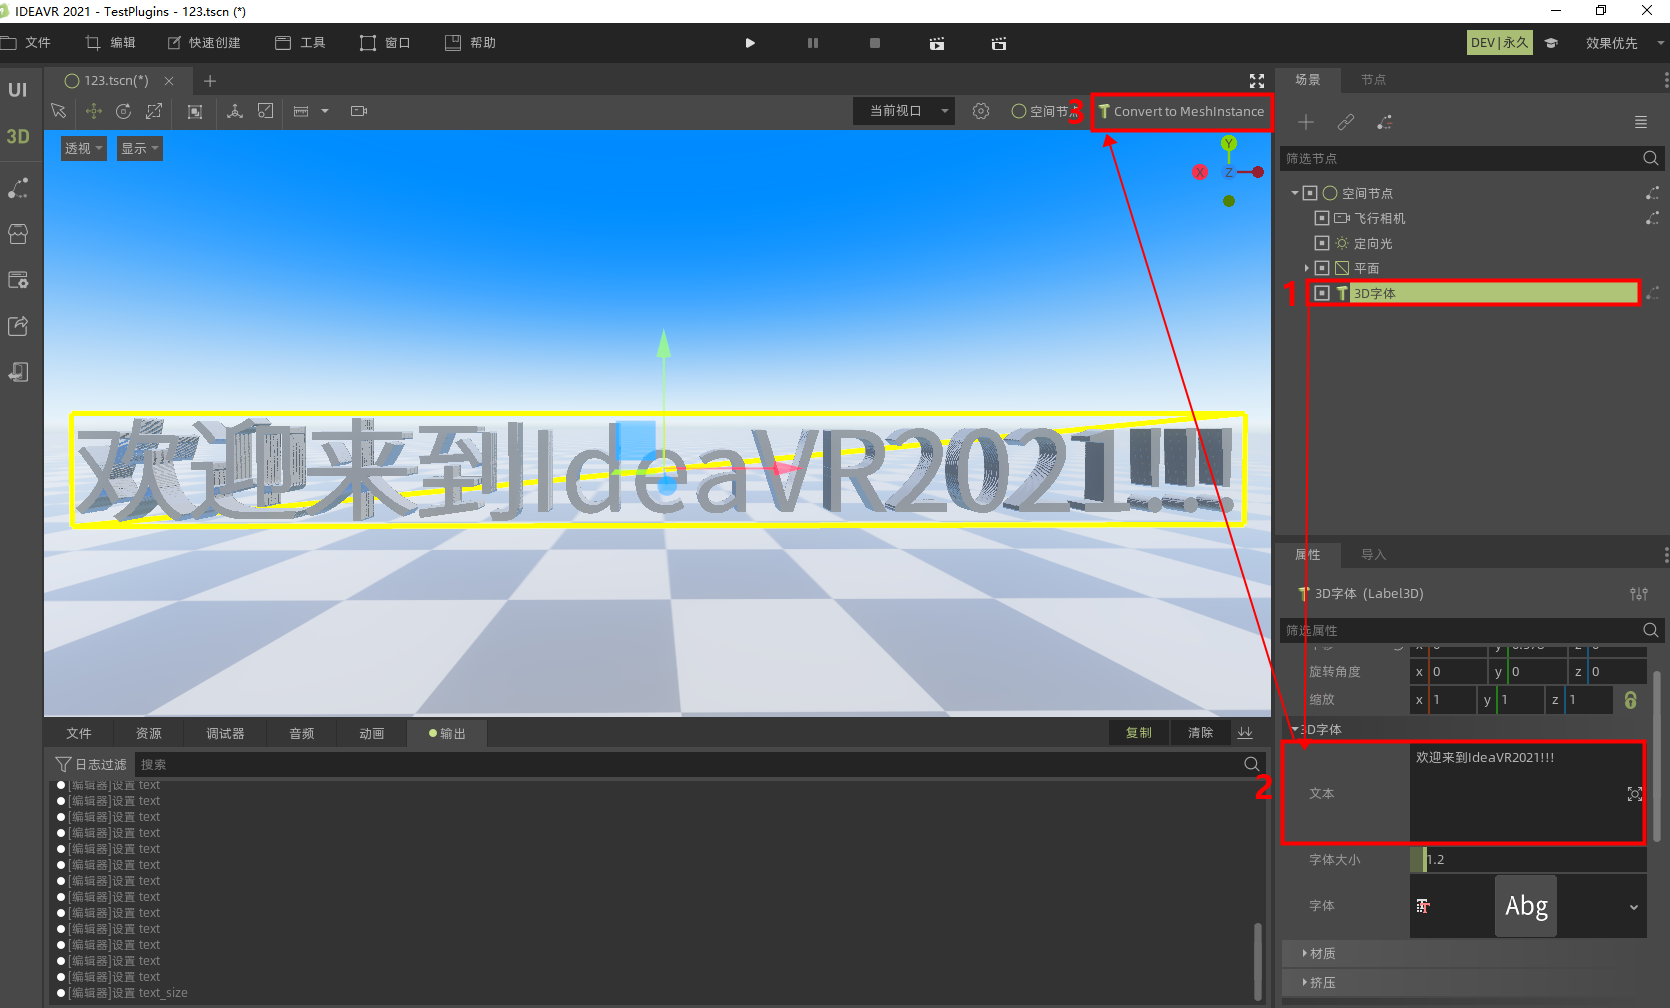
Task: Click the camera preview icon in viewport toolbar
Action: 359,111
